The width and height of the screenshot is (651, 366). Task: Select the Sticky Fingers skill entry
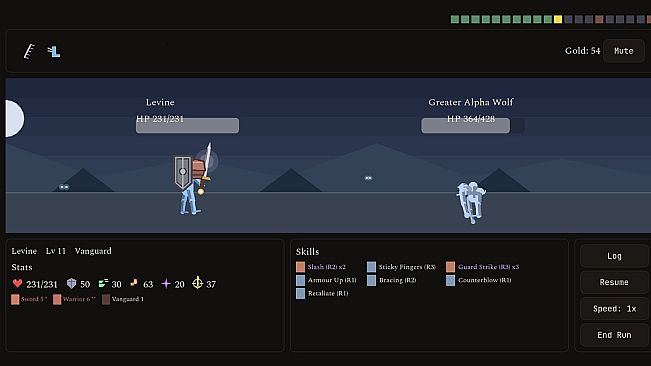[401, 267]
